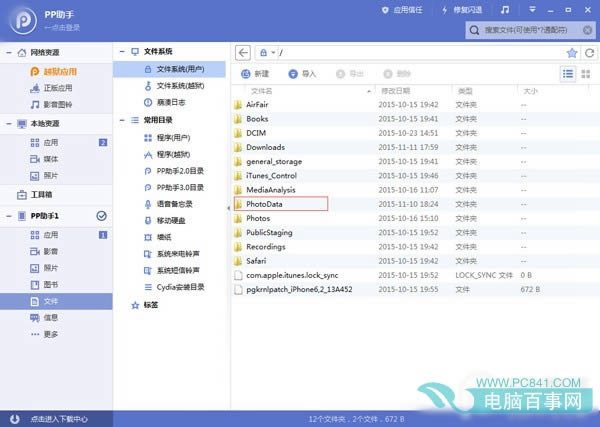The image size is (600, 427).
Task: Collapse the middle panel with splitter arrow
Action: coord(228,208)
